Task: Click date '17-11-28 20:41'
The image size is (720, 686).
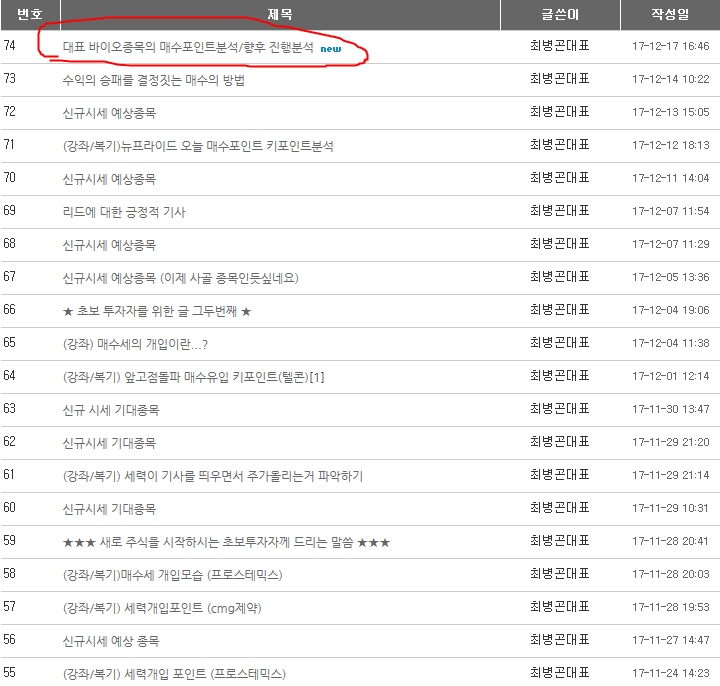Action: (x=670, y=541)
